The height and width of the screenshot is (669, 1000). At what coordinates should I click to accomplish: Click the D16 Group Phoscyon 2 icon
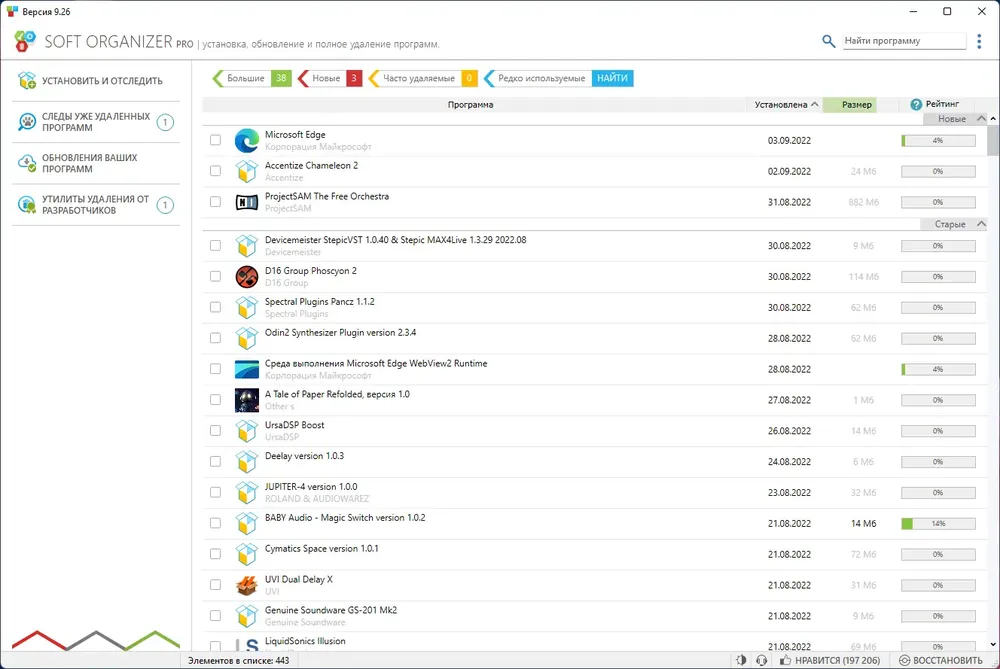(247, 277)
